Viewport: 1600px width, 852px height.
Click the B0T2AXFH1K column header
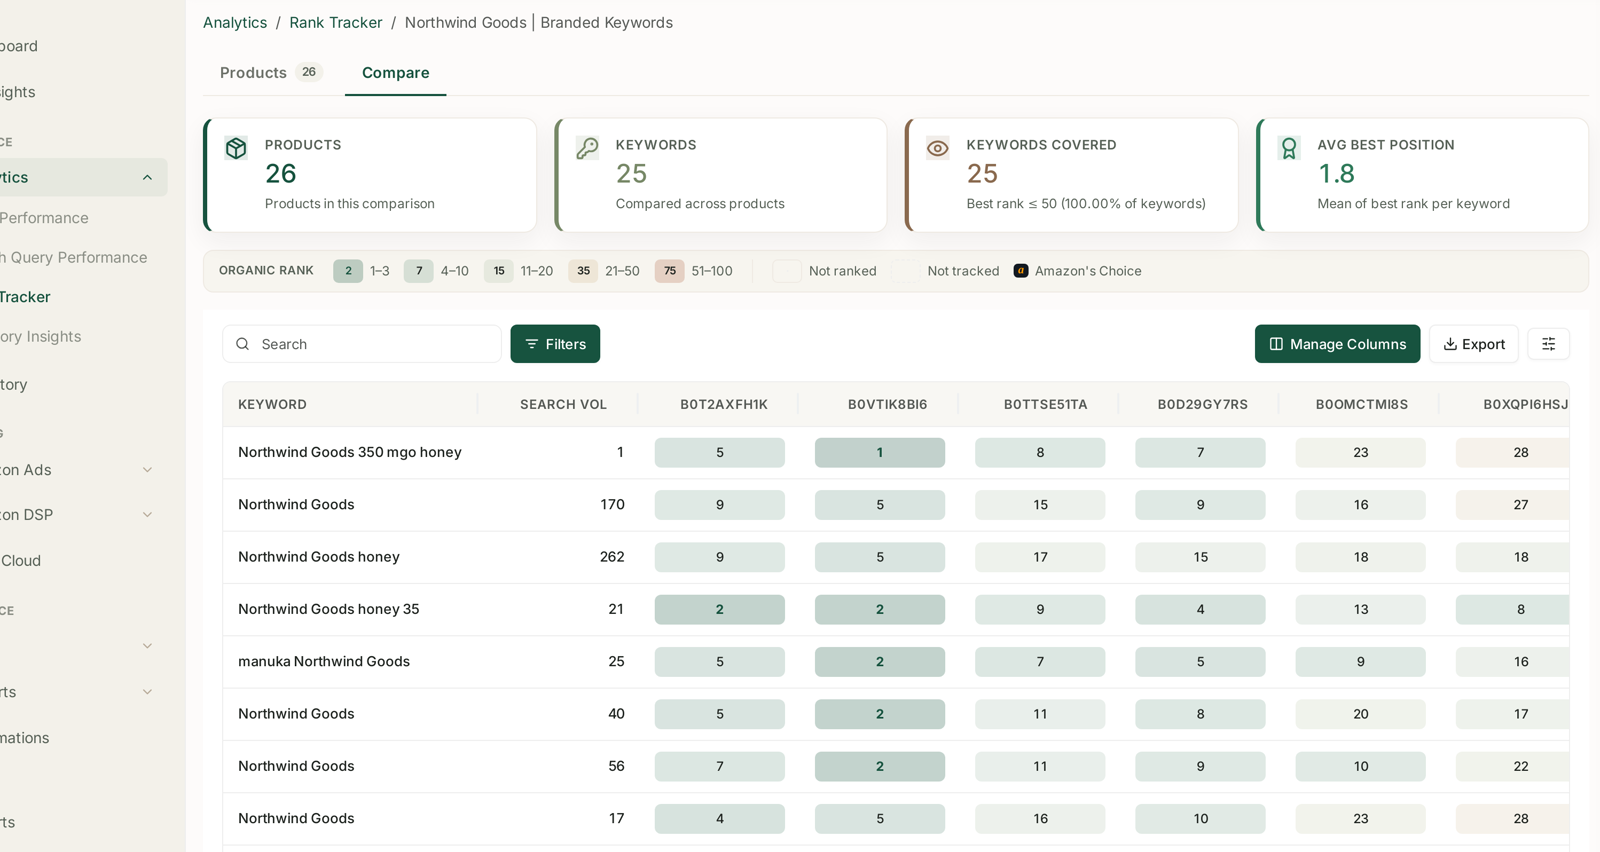[x=724, y=405]
